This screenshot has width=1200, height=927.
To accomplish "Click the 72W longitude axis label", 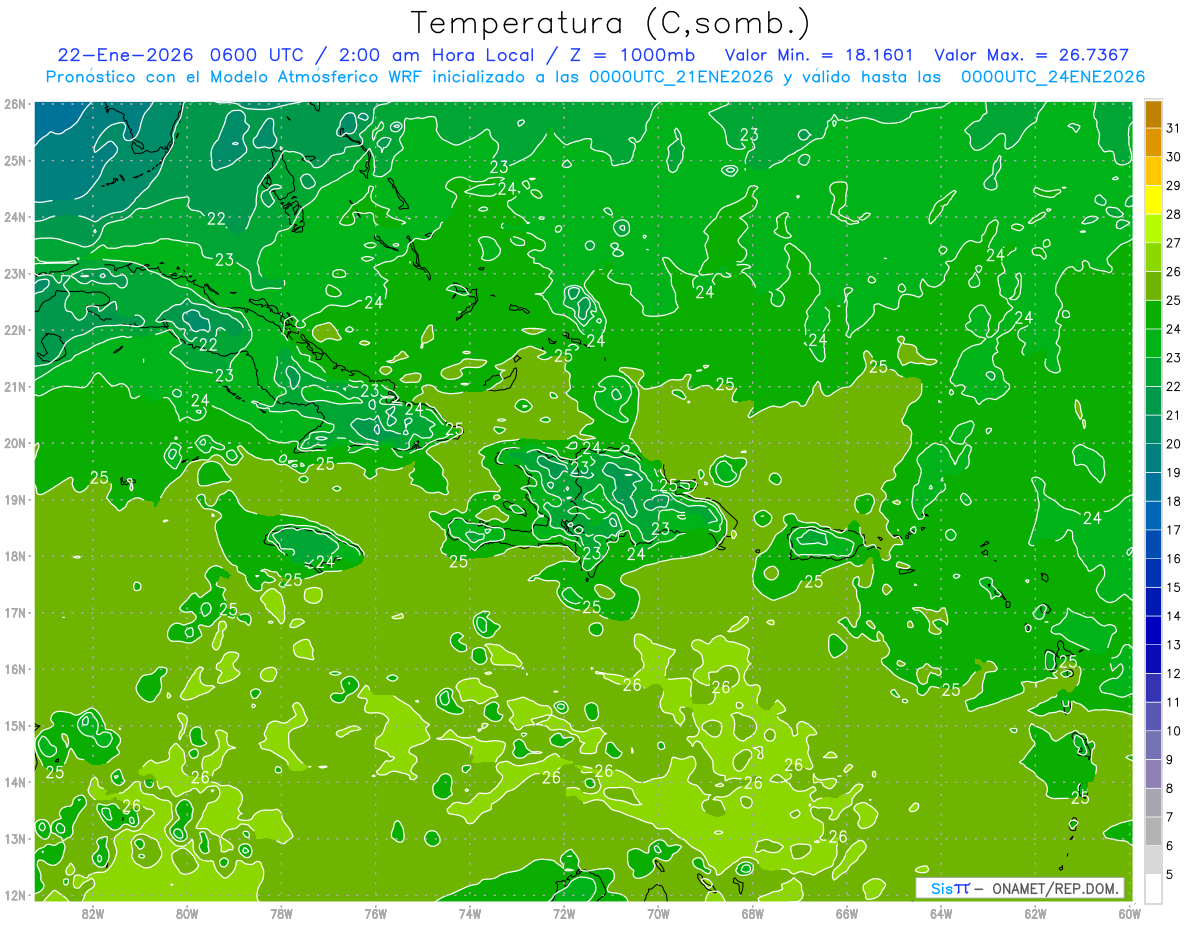I will (564, 913).
